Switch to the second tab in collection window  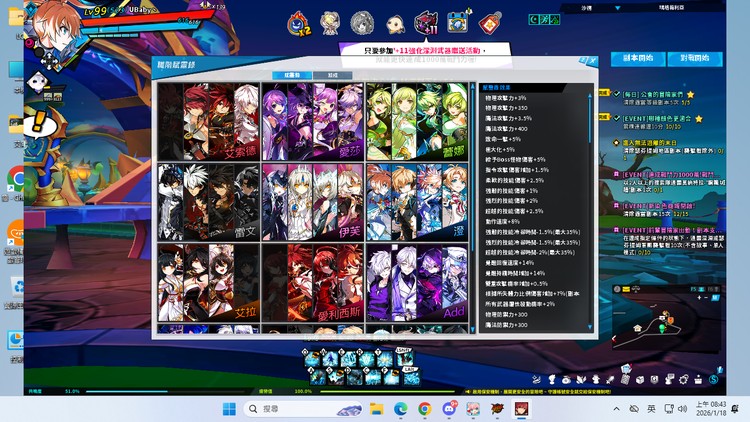pos(333,75)
